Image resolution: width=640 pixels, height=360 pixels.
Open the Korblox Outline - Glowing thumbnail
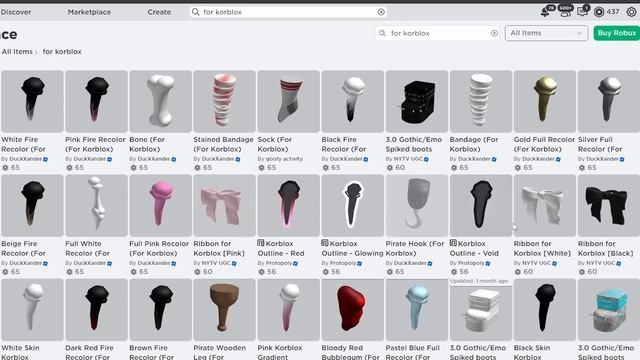[353, 206]
